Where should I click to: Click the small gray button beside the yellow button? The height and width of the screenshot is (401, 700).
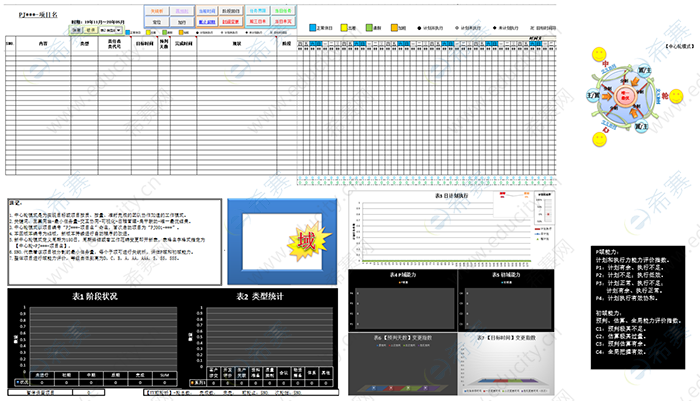coord(76,30)
